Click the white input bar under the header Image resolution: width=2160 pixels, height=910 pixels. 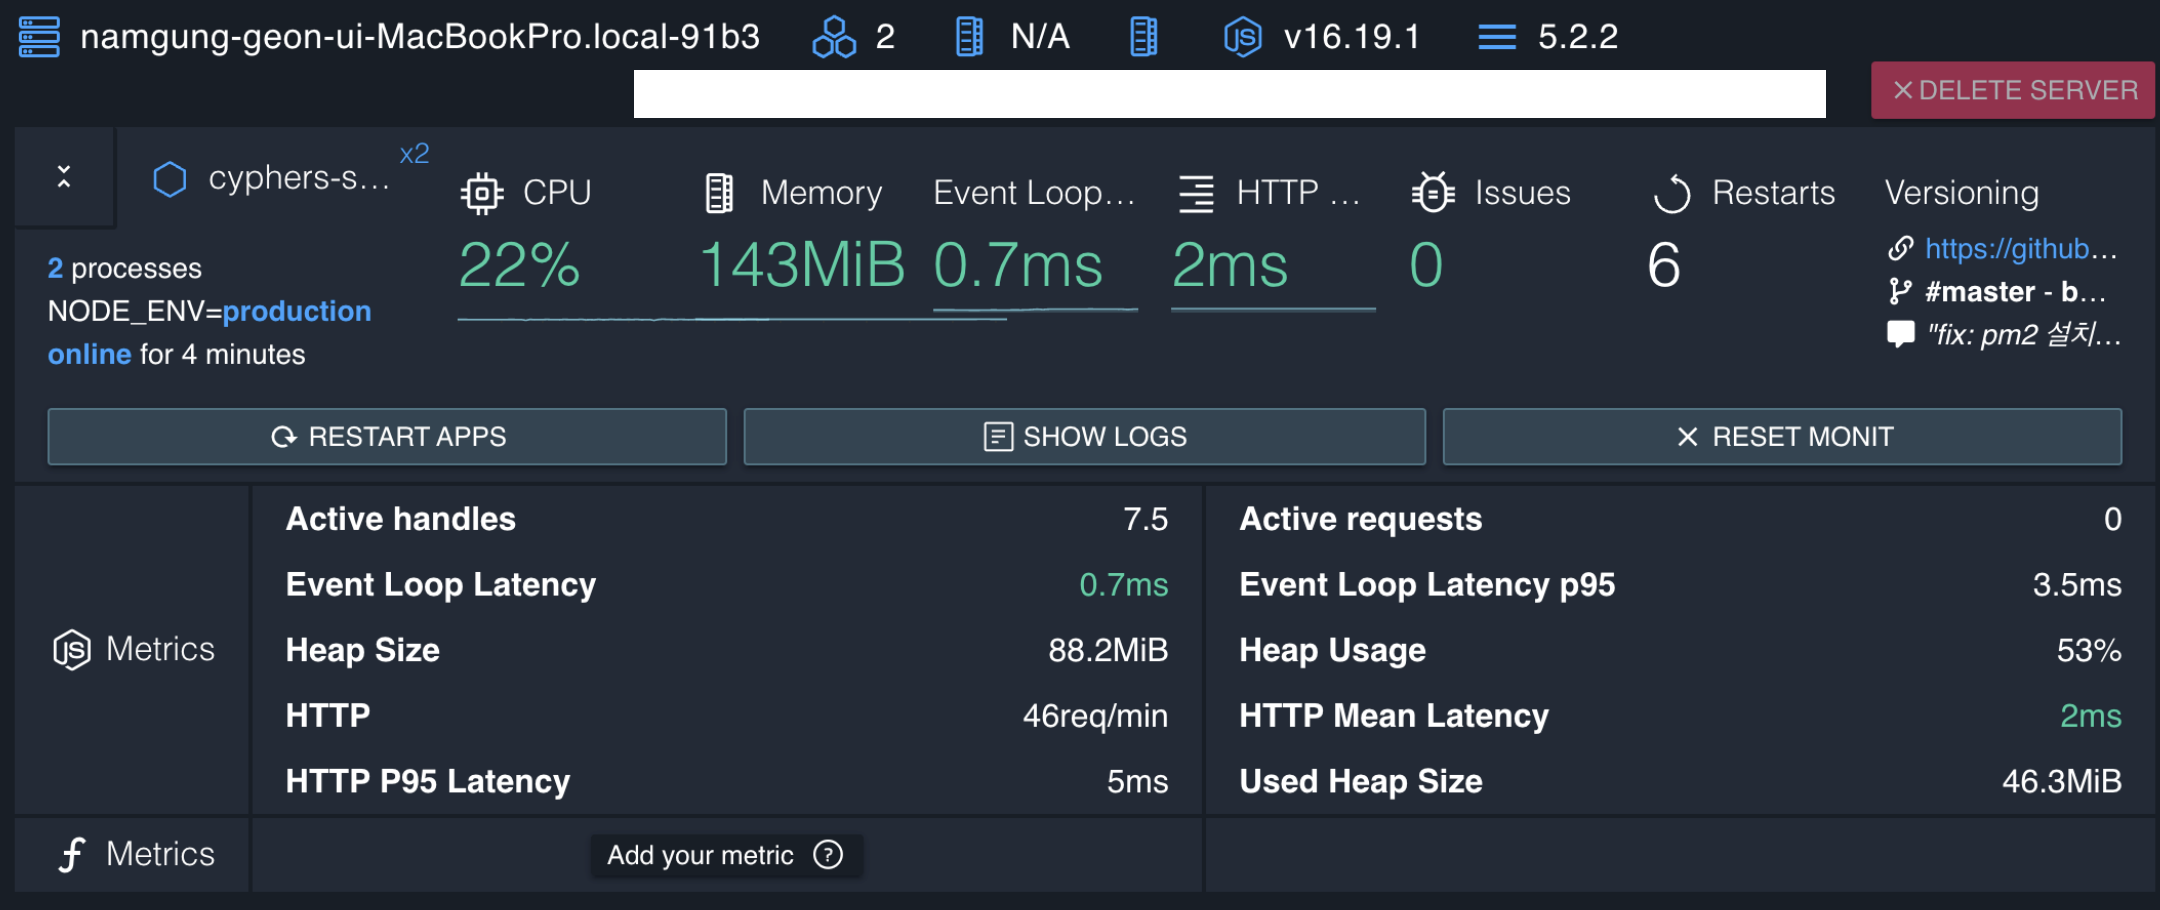(x=1229, y=94)
